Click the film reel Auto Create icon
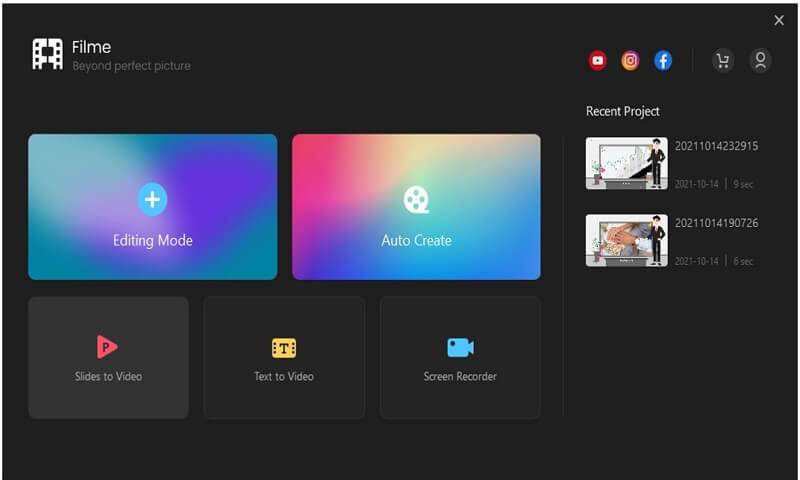800x480 pixels. (416, 199)
